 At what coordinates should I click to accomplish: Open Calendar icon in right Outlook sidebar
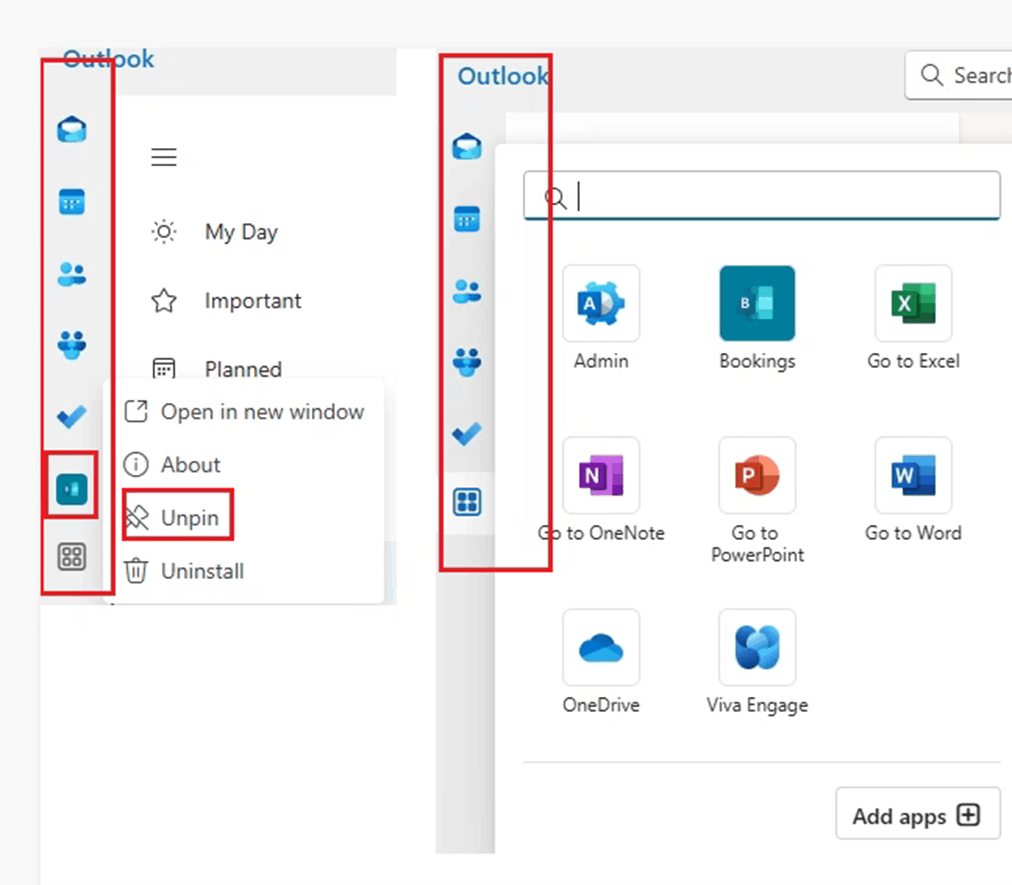pos(467,219)
